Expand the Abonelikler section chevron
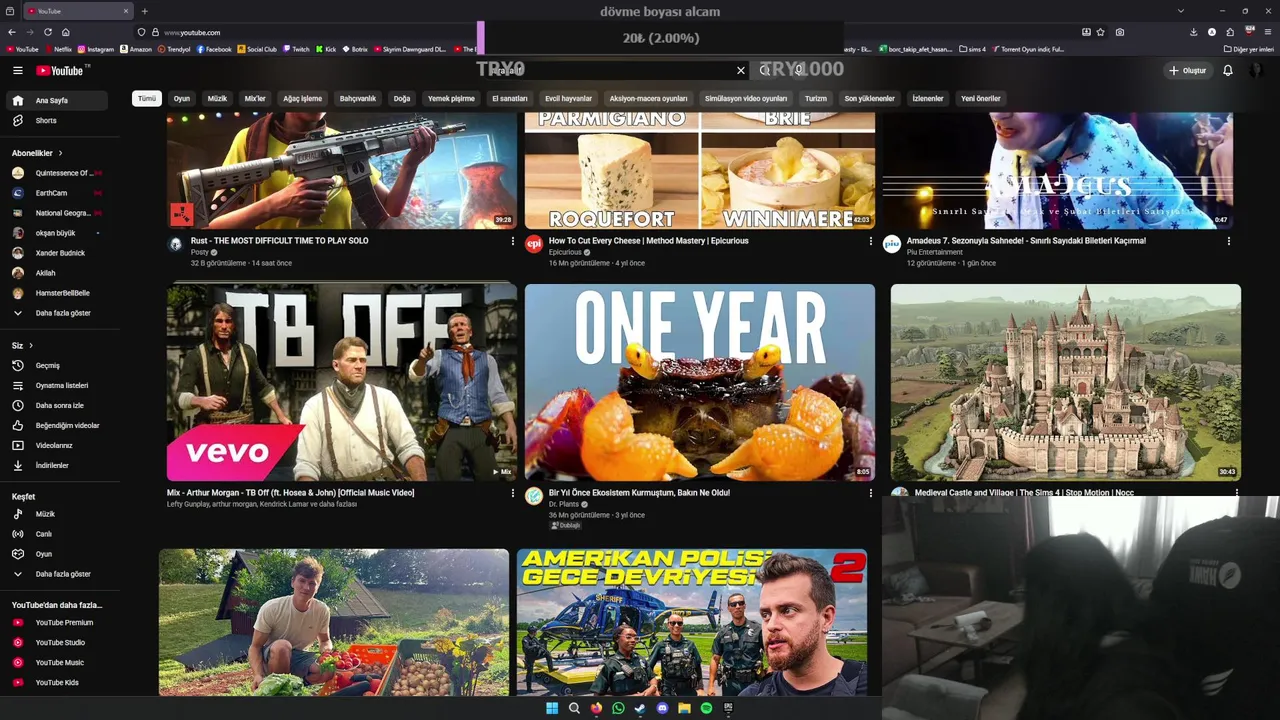This screenshot has width=1280, height=720. point(60,153)
